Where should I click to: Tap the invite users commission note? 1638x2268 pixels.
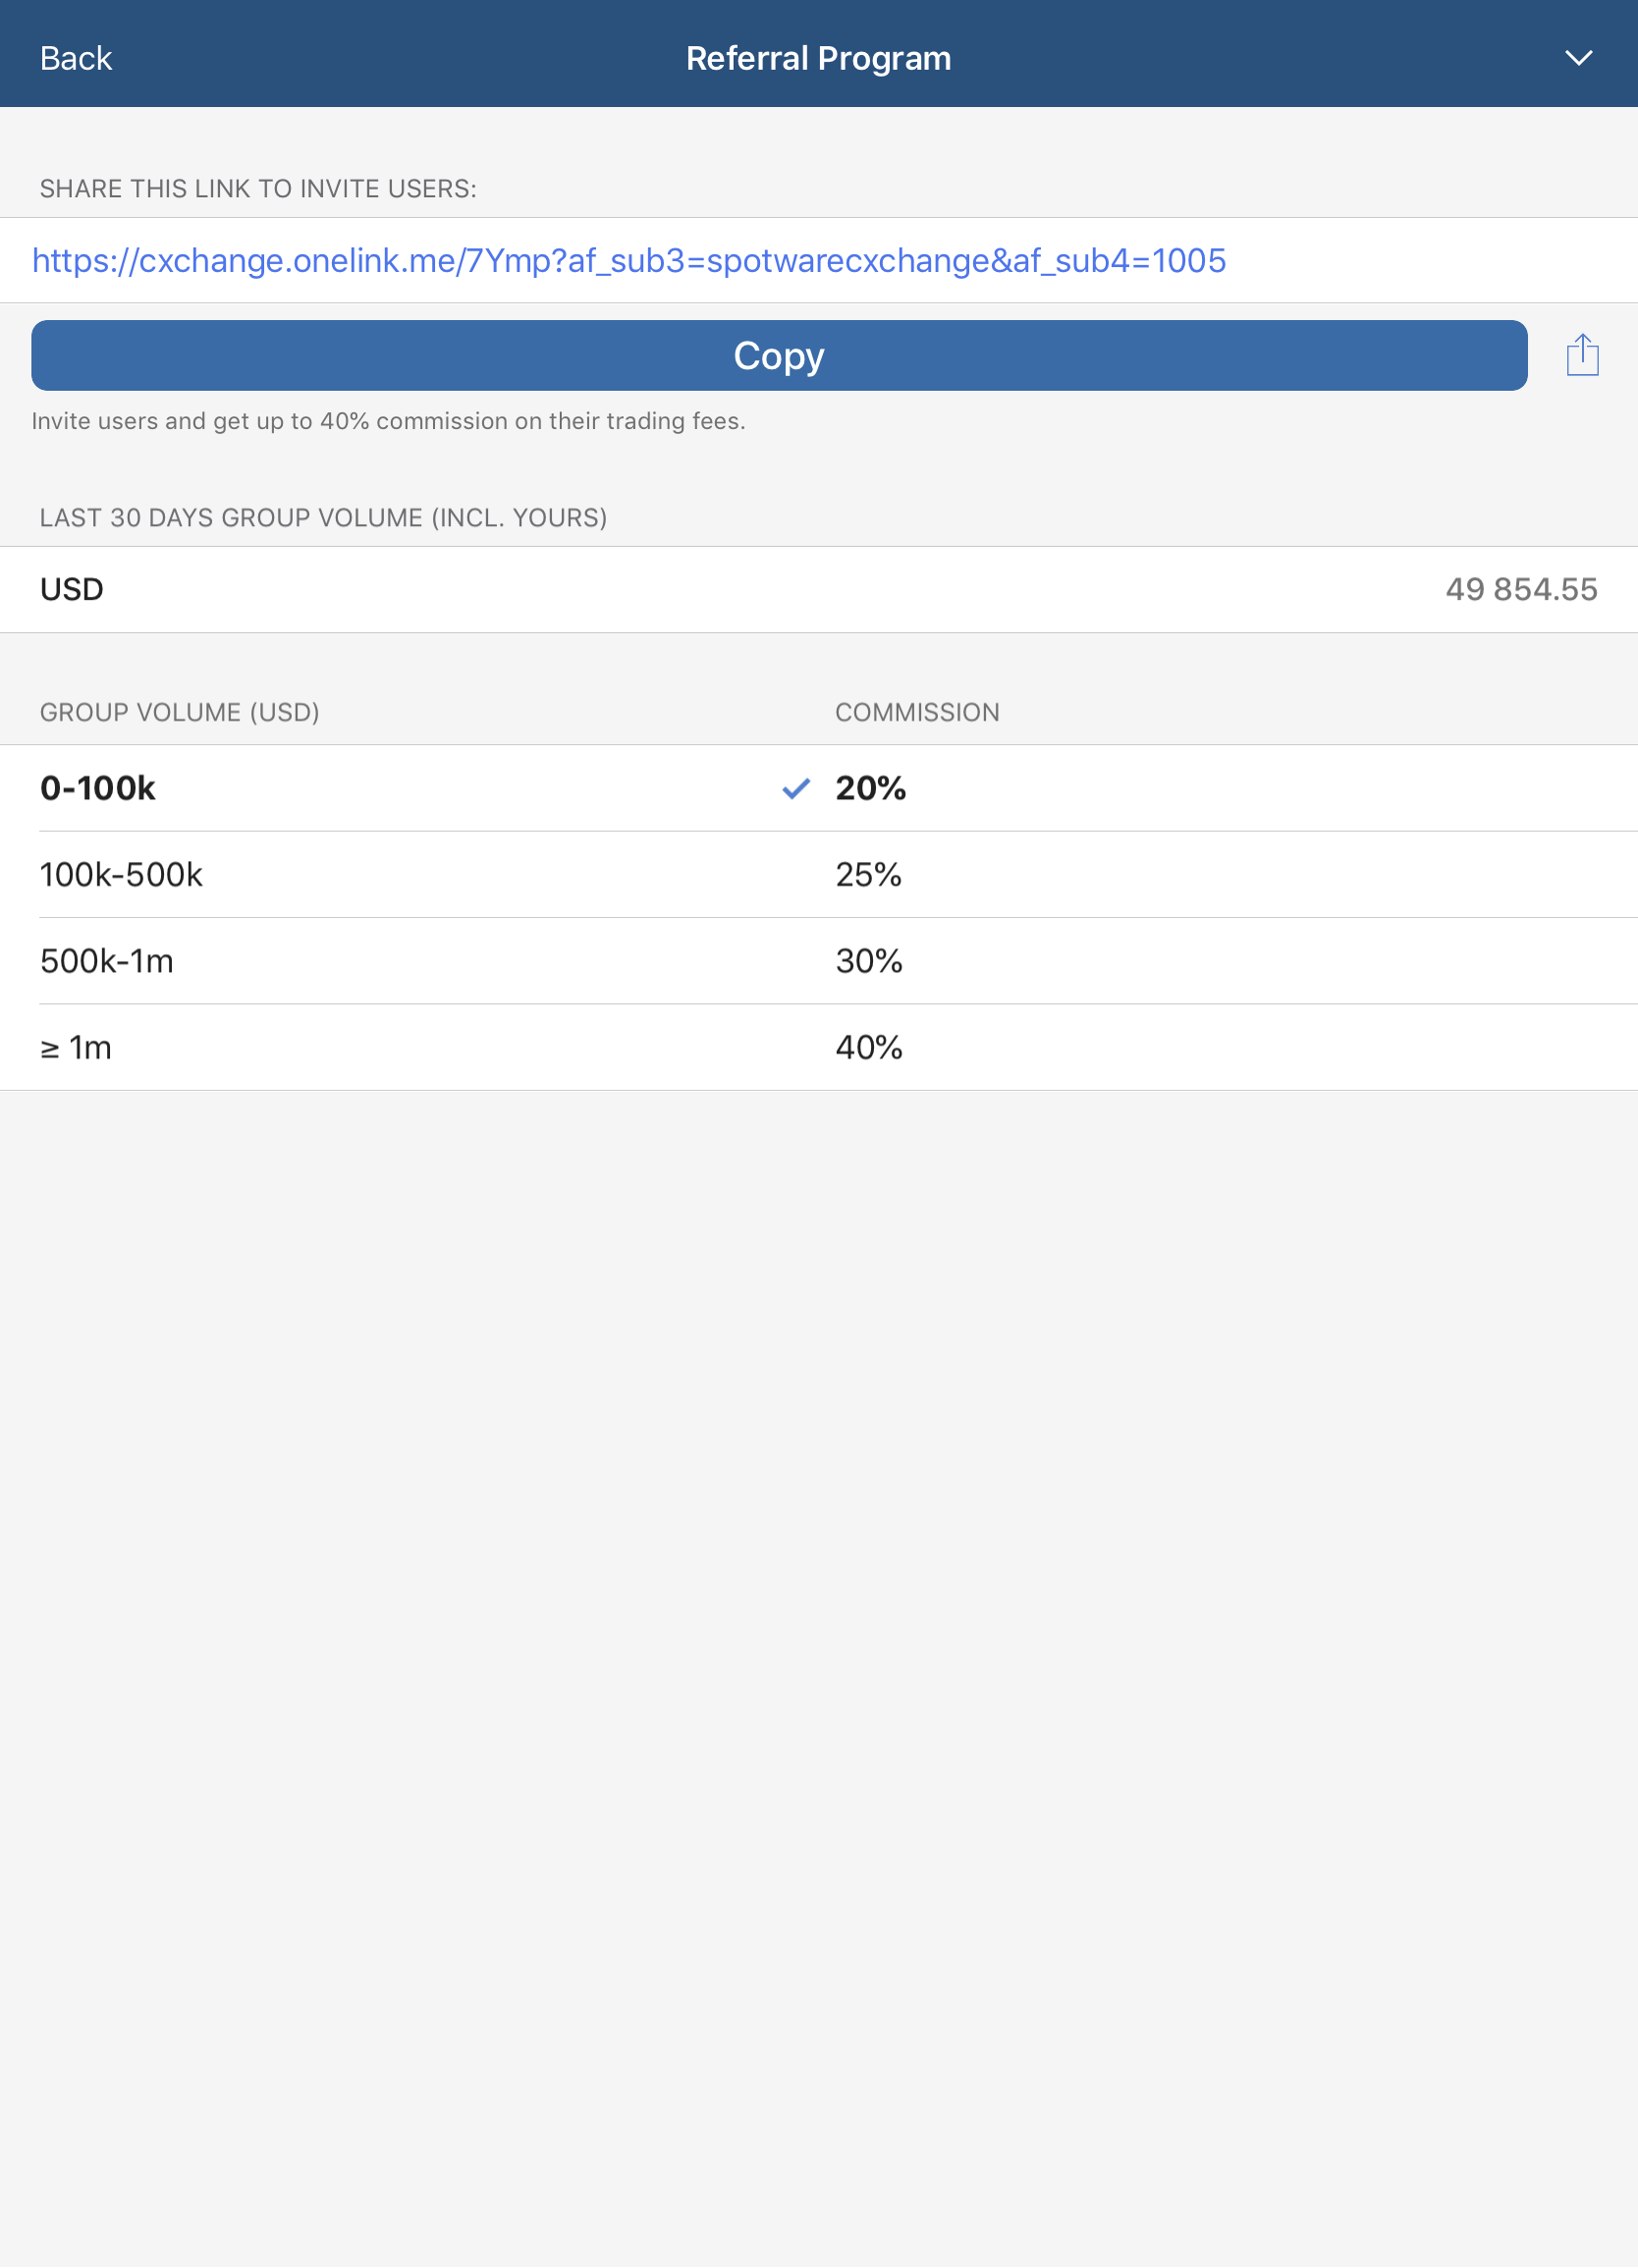coord(388,421)
